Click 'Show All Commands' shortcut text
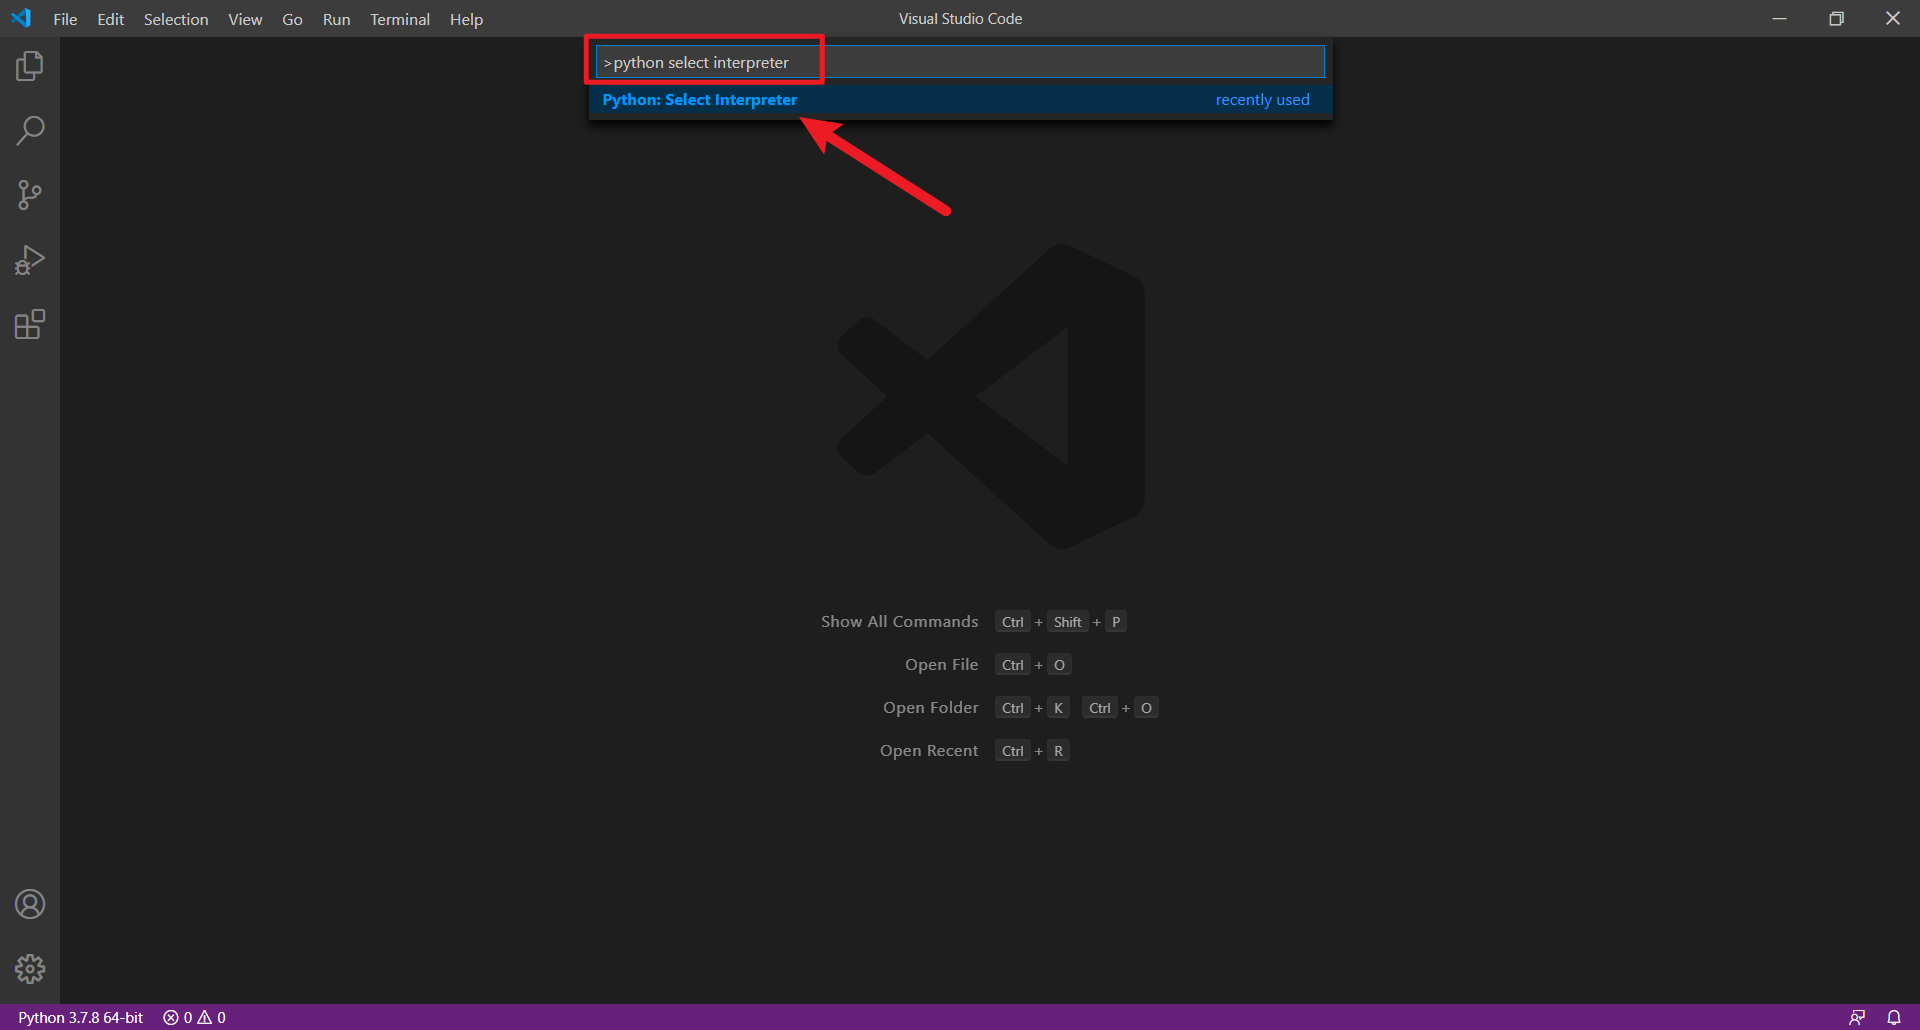 (x=898, y=621)
